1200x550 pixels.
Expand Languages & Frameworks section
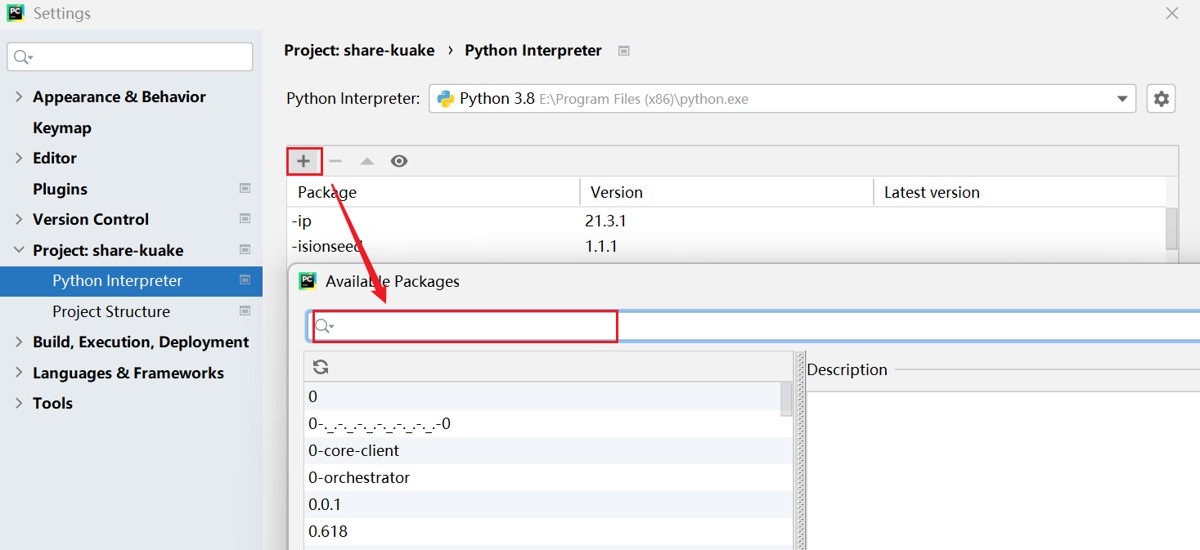[x=19, y=373]
